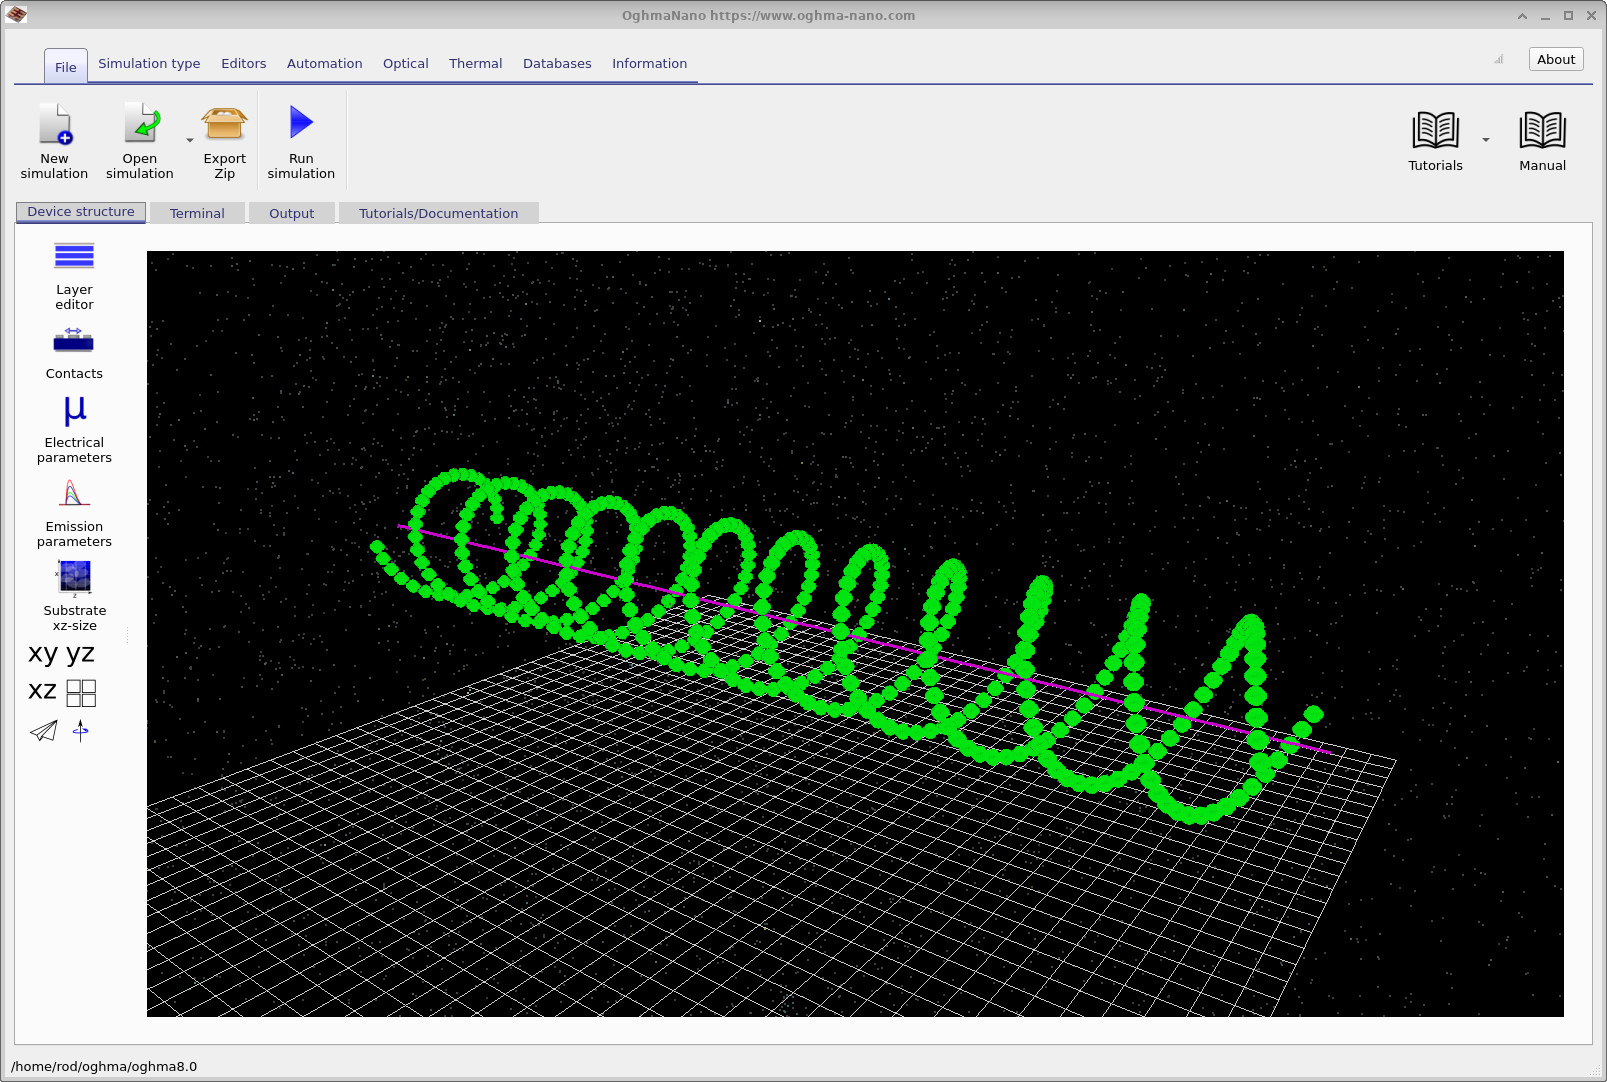Click the blue axis orientation icon

pyautogui.click(x=81, y=731)
